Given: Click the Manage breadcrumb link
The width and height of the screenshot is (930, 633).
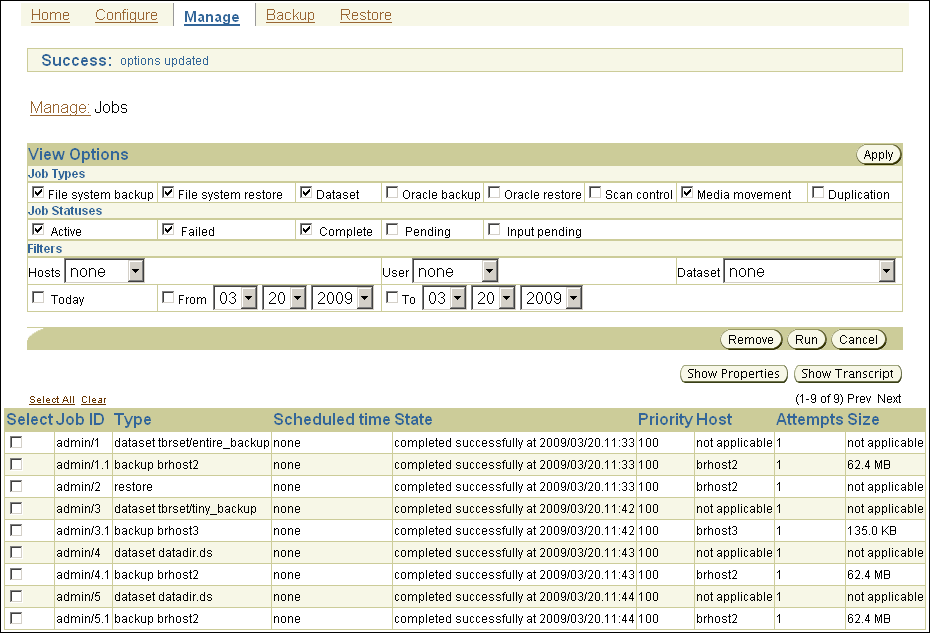Looking at the screenshot, I should pyautogui.click(x=59, y=107).
